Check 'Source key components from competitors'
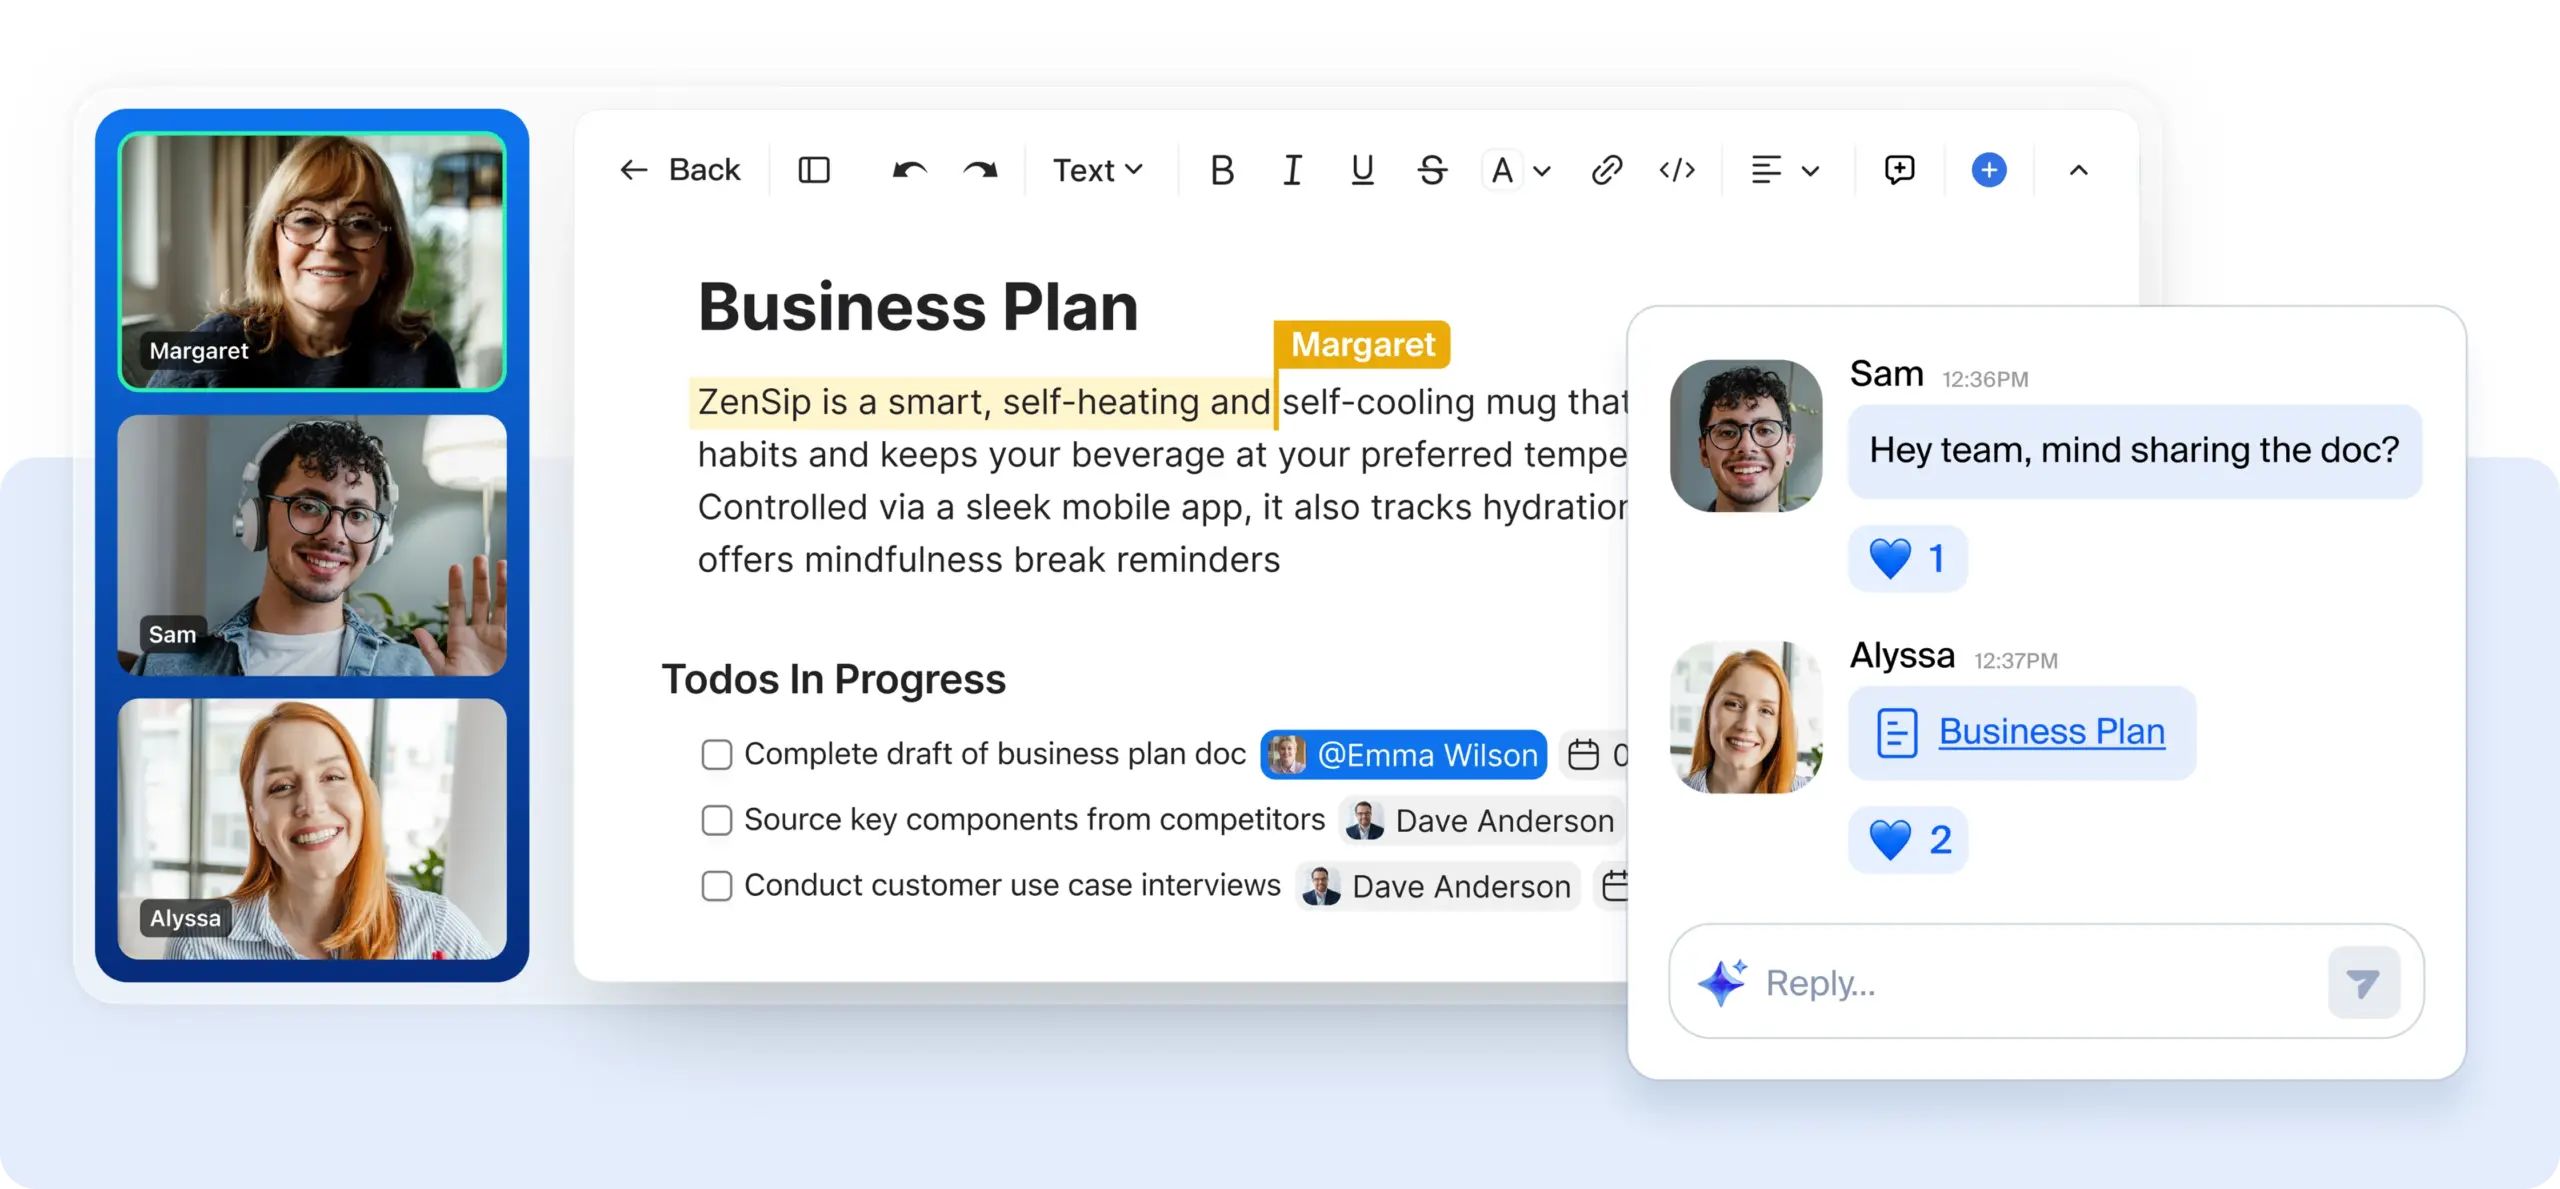 (717, 820)
